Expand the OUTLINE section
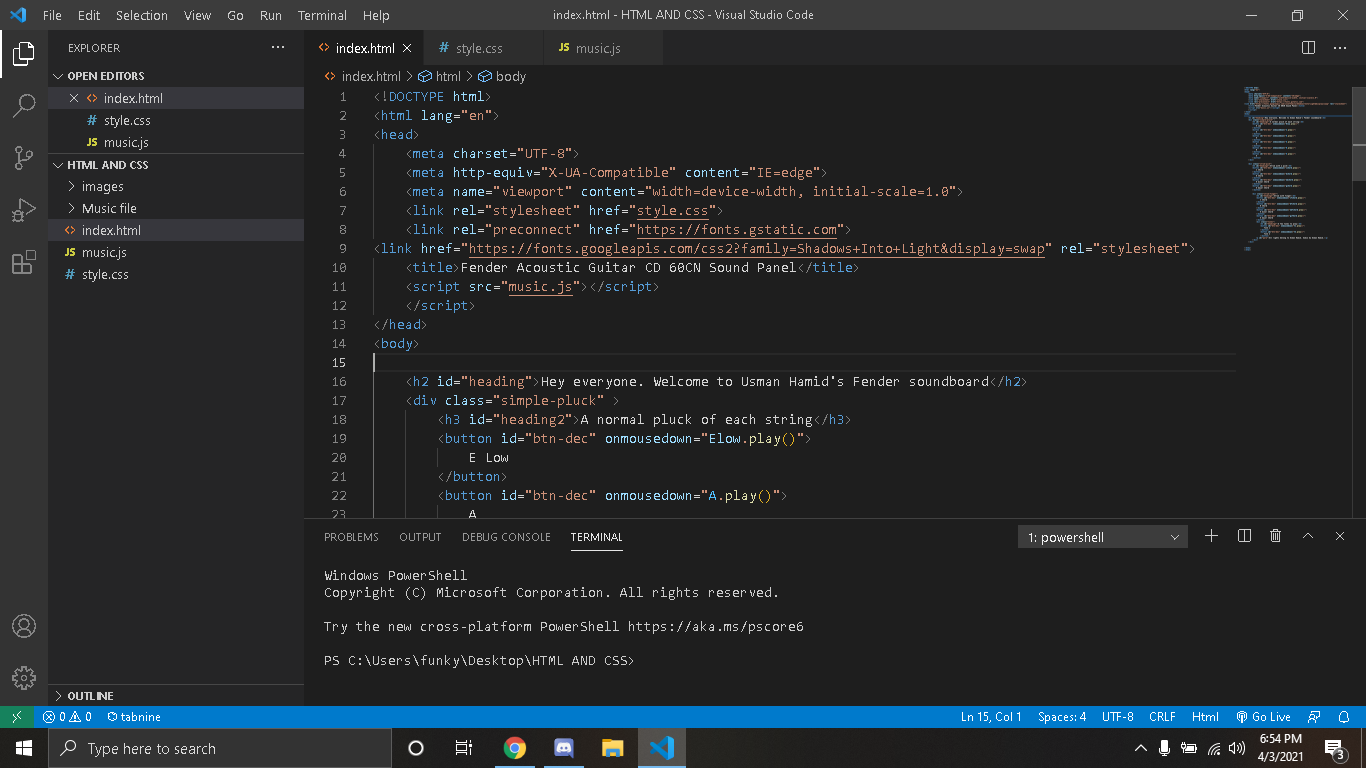This screenshot has height=768, width=1366. click(x=90, y=696)
